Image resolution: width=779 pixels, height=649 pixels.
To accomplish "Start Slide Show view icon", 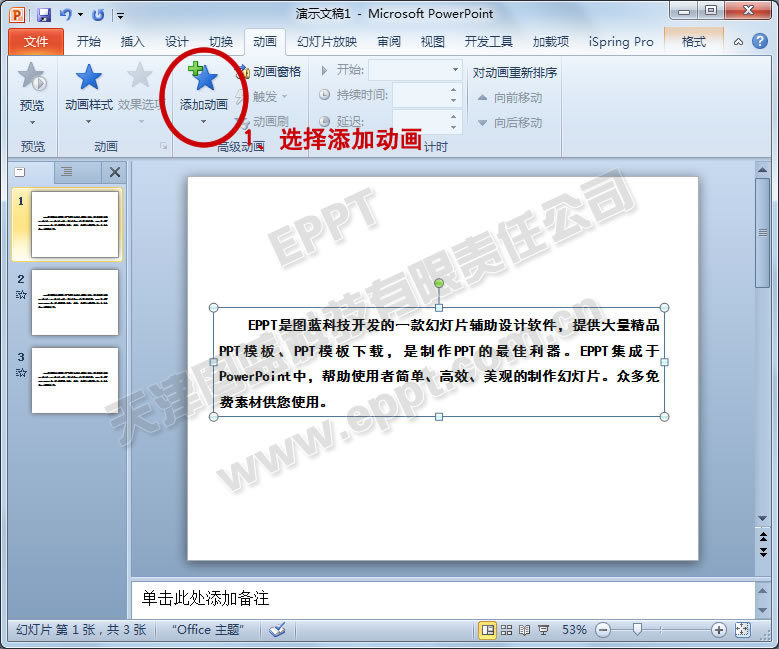I will tap(544, 630).
